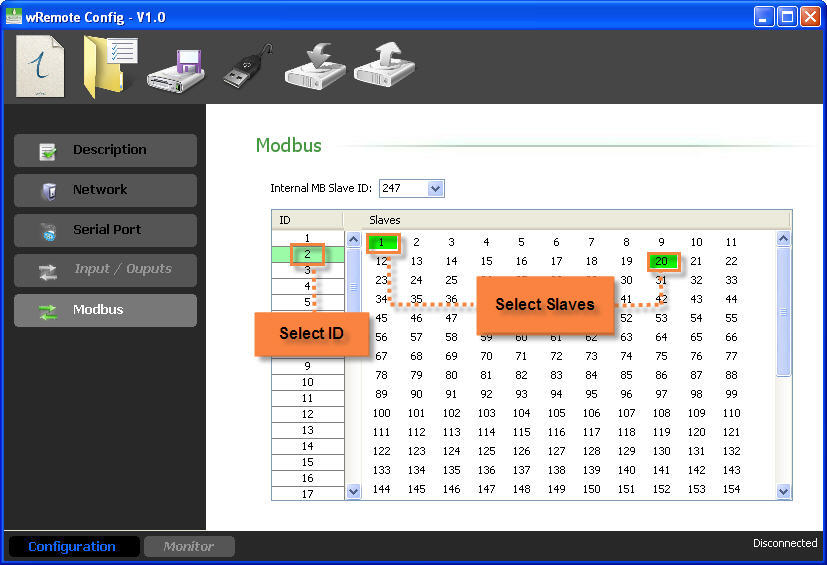This screenshot has height=565, width=827.
Task: Open Input / Ouputs section
Action: pos(105,270)
